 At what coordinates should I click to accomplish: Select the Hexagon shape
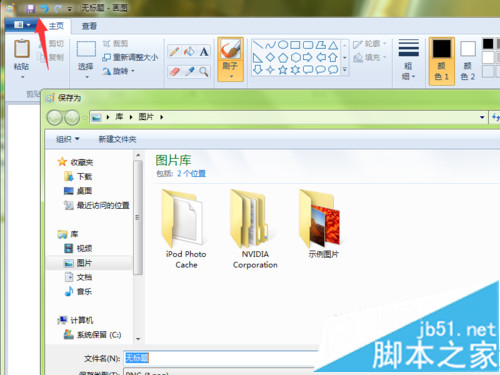[295, 58]
